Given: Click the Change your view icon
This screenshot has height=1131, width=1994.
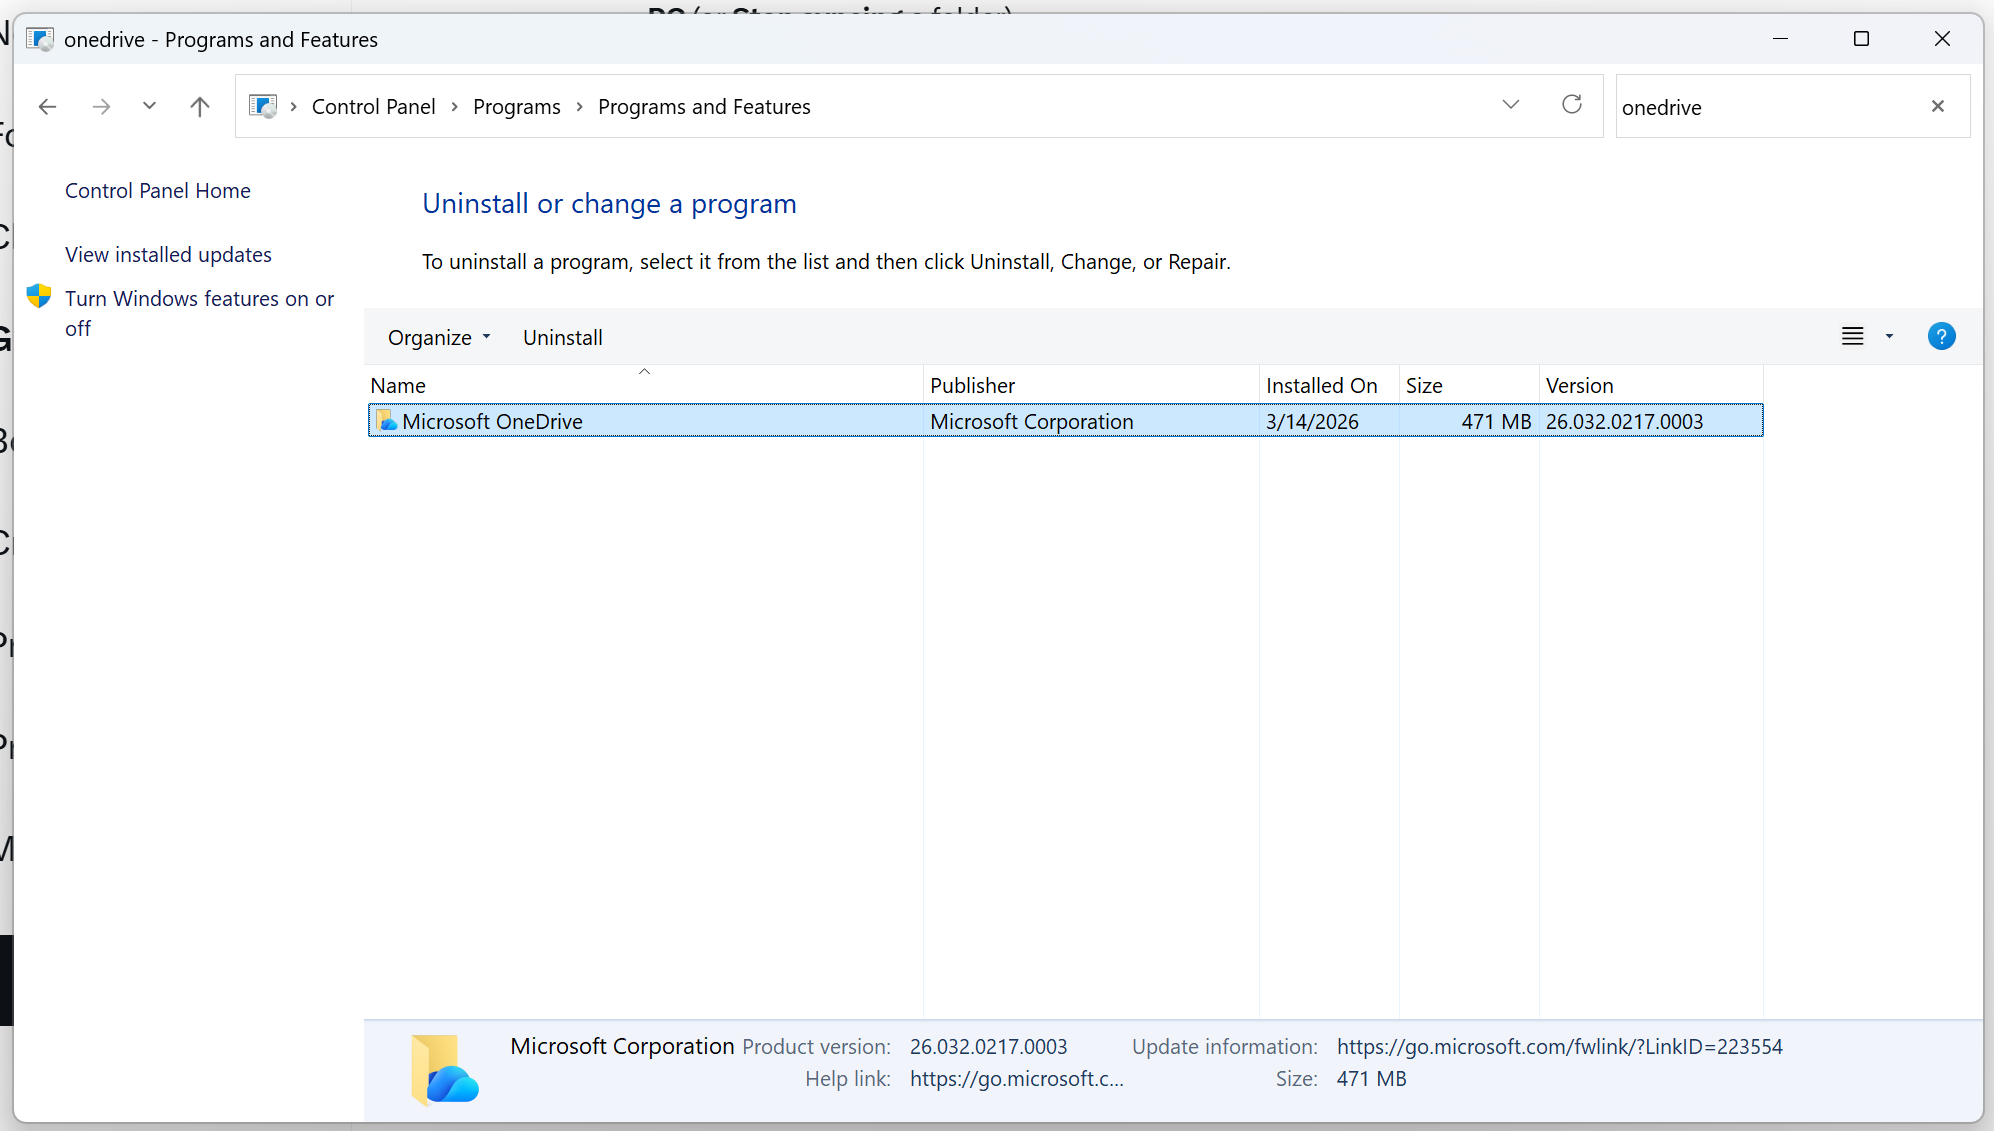Looking at the screenshot, I should [x=1852, y=337].
